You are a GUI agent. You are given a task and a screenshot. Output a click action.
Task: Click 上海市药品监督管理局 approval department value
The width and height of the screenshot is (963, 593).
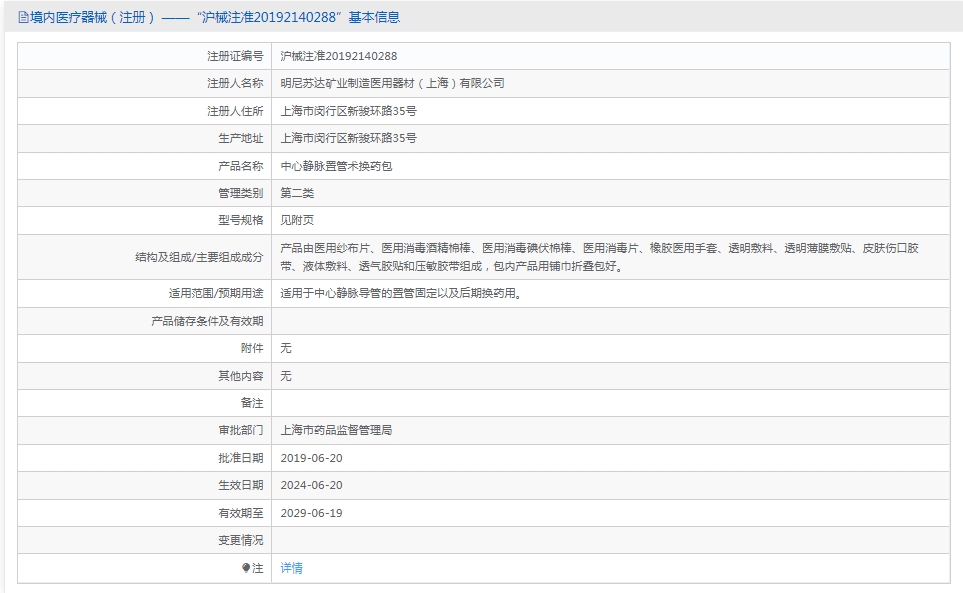click(x=336, y=430)
